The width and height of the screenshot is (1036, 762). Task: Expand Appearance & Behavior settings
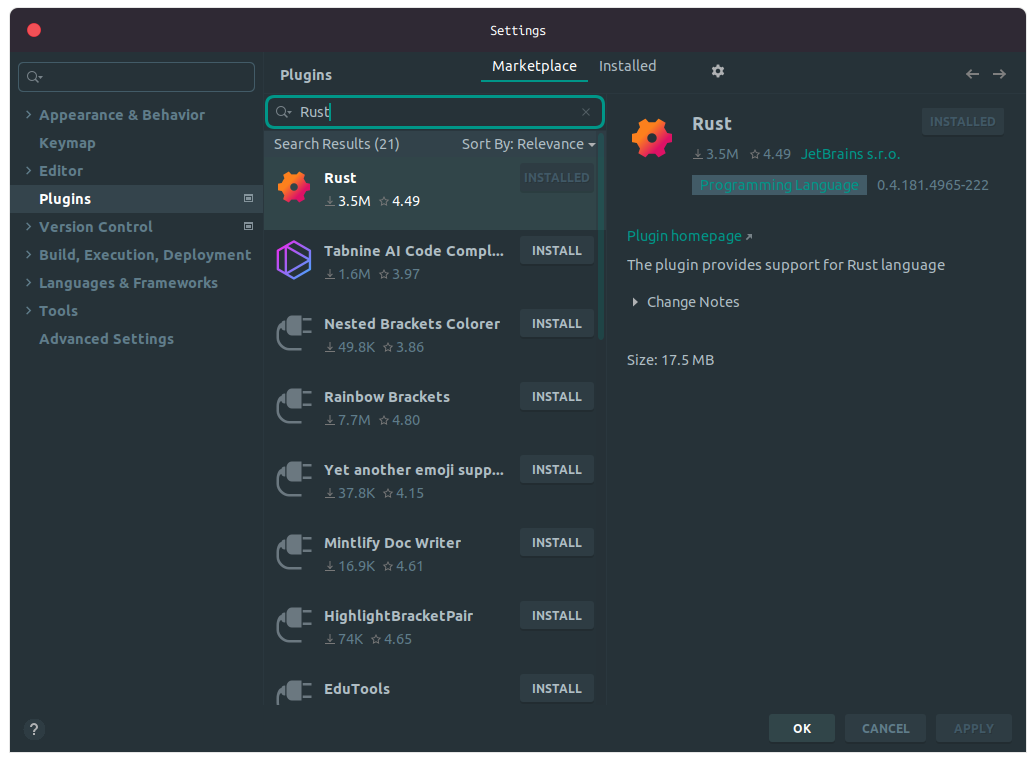(28, 114)
